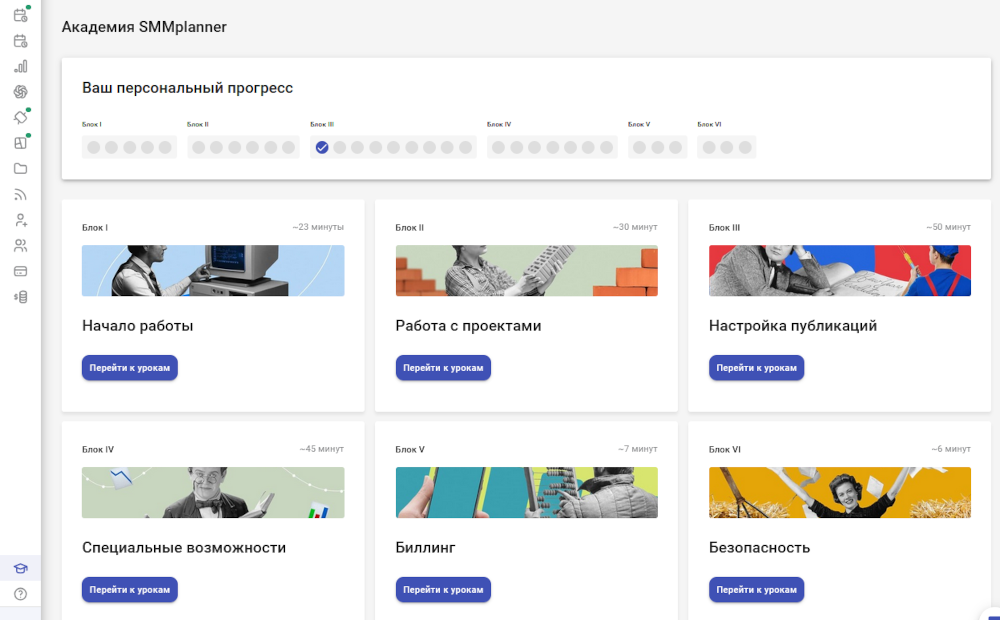The height and width of the screenshot is (620, 1000).
Task: Go to lessons for Работа с проектами
Action: (443, 367)
